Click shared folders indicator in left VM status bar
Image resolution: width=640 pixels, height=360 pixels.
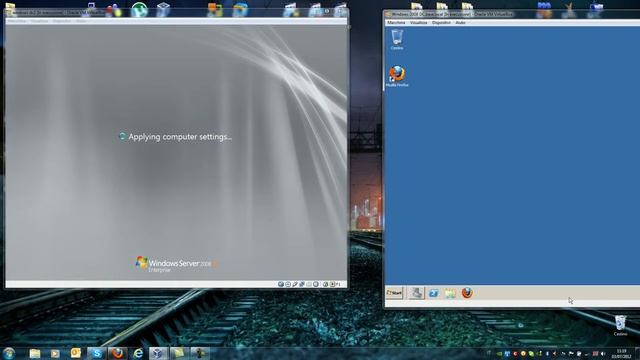[309, 284]
